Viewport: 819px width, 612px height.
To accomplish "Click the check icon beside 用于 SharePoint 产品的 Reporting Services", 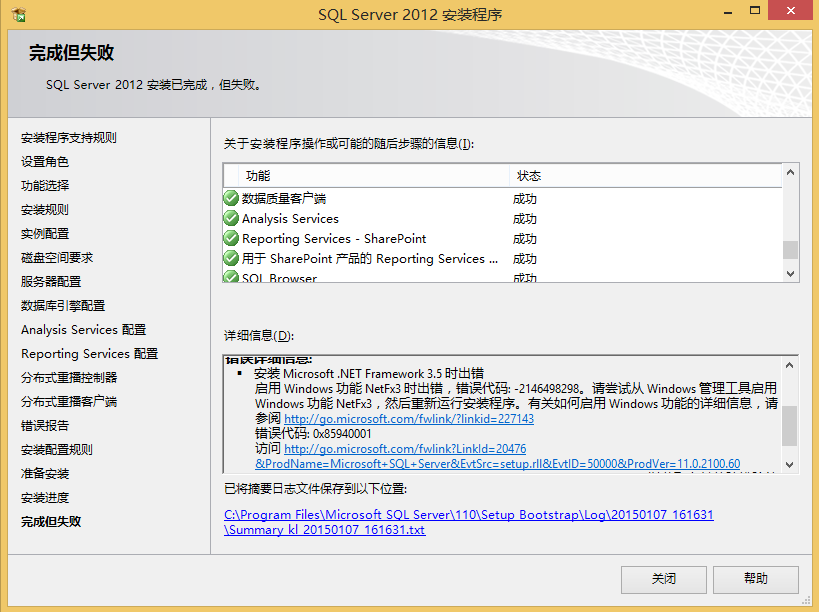I will point(231,258).
